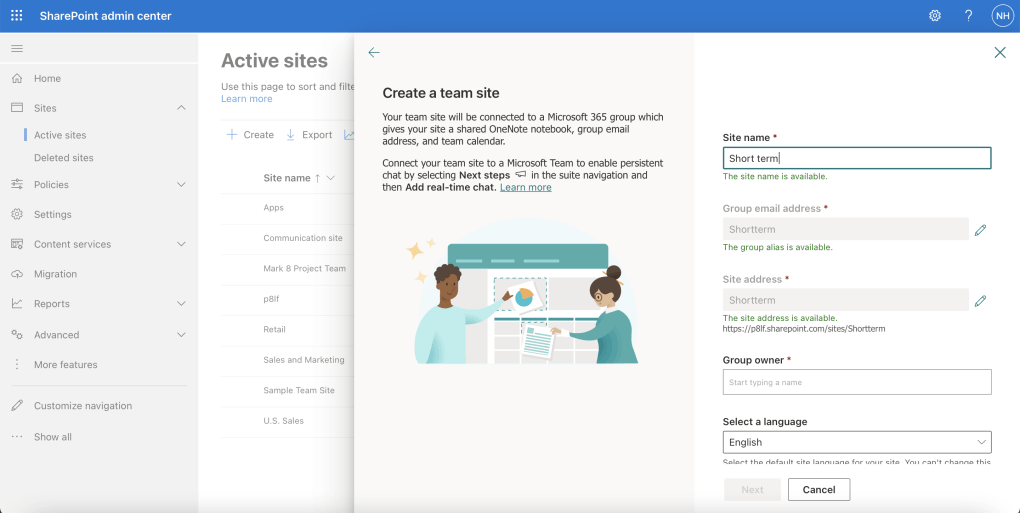Open the NH account avatar
This screenshot has height=513, width=1020.
click(1002, 16)
